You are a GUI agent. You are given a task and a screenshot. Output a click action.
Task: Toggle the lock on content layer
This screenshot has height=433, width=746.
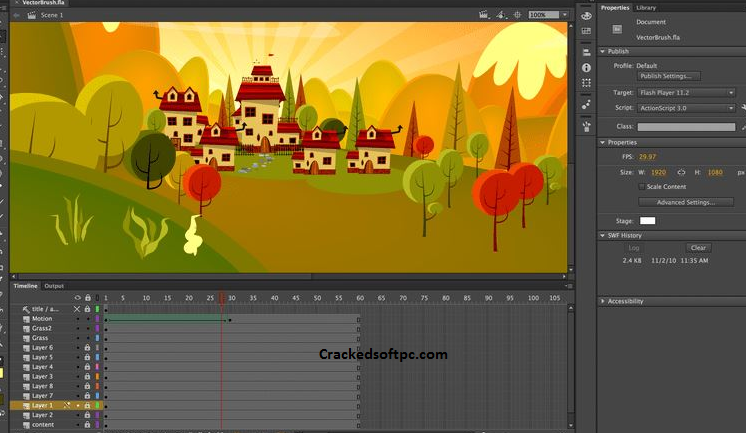pyautogui.click(x=88, y=424)
